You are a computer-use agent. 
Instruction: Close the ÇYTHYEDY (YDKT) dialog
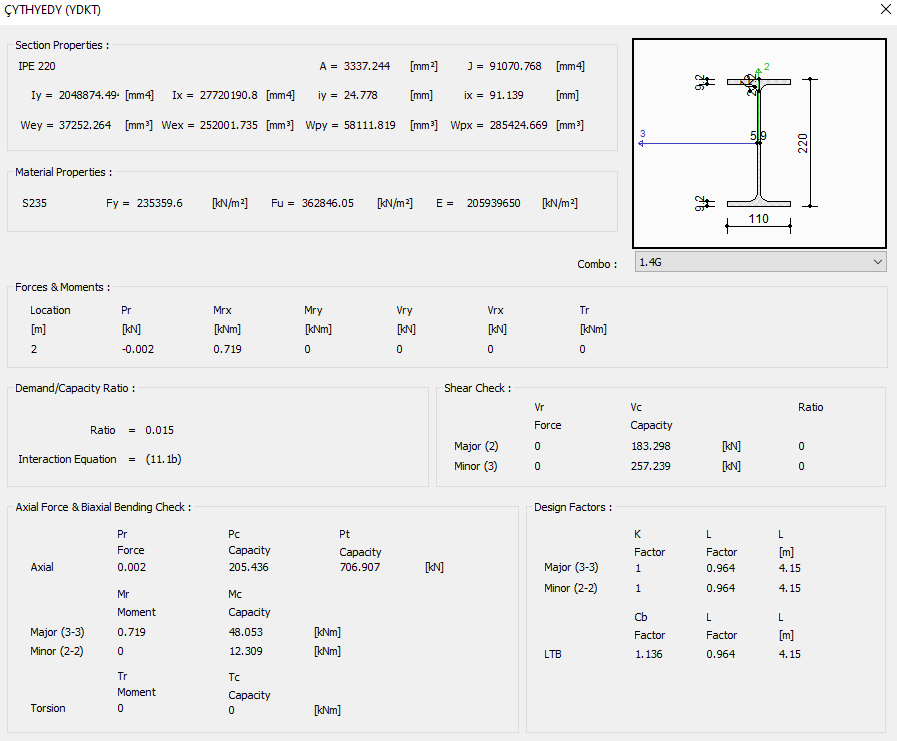tap(885, 10)
